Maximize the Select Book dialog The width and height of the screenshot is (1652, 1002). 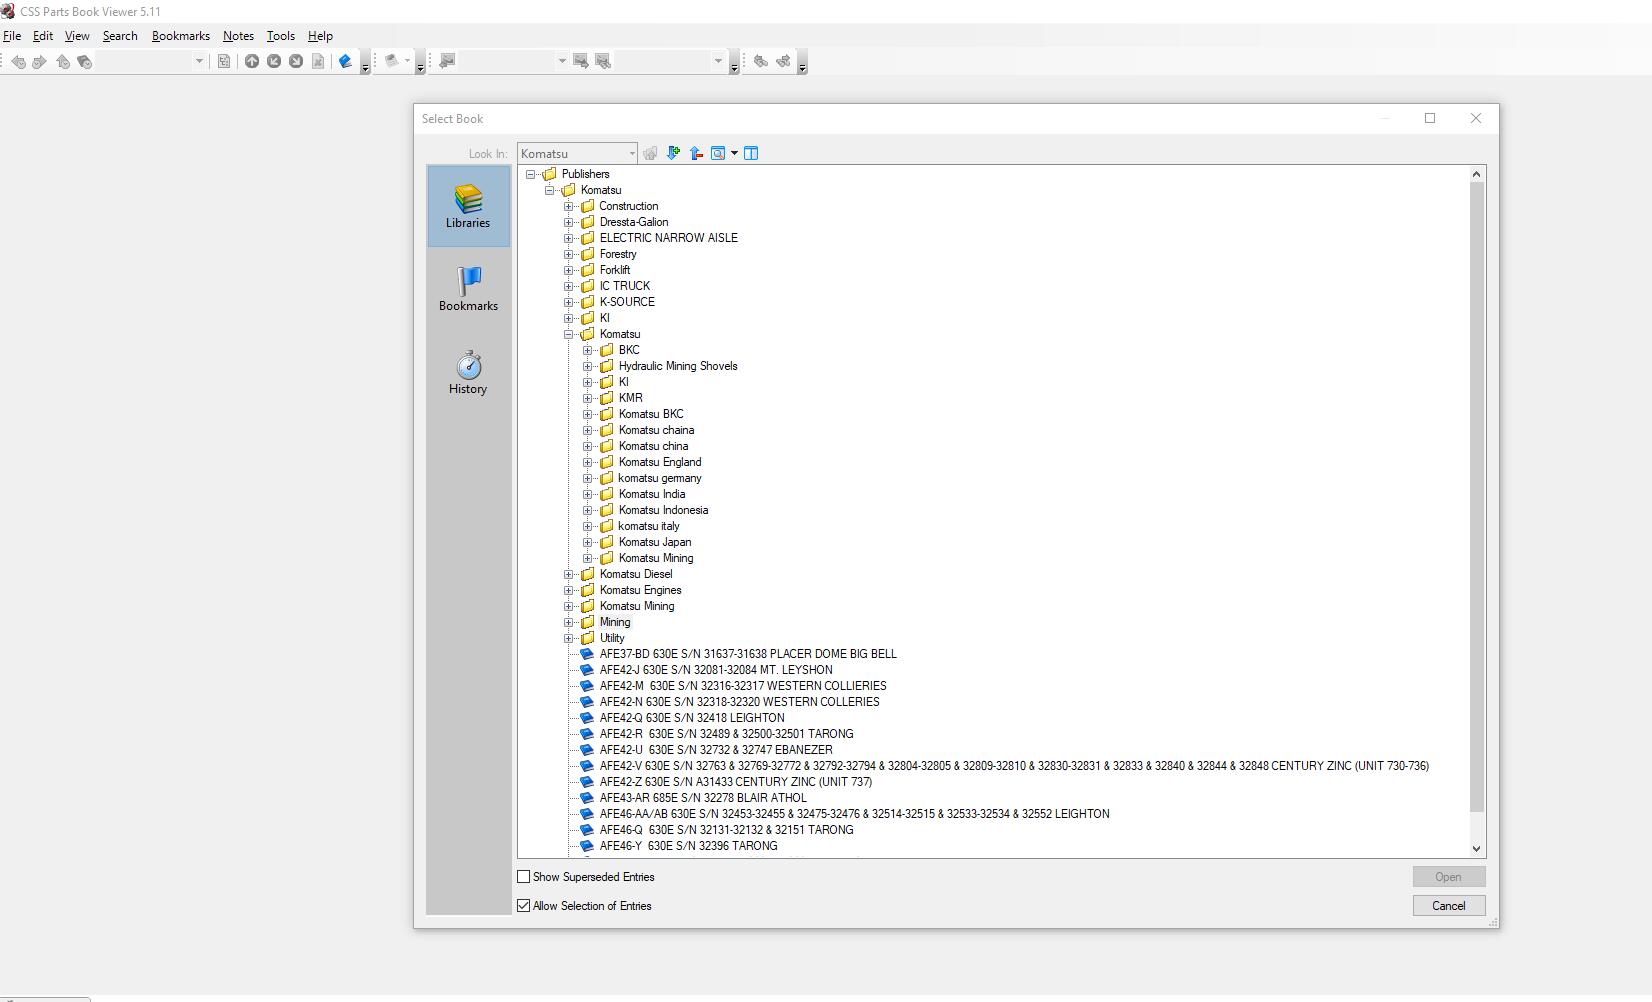(1430, 118)
